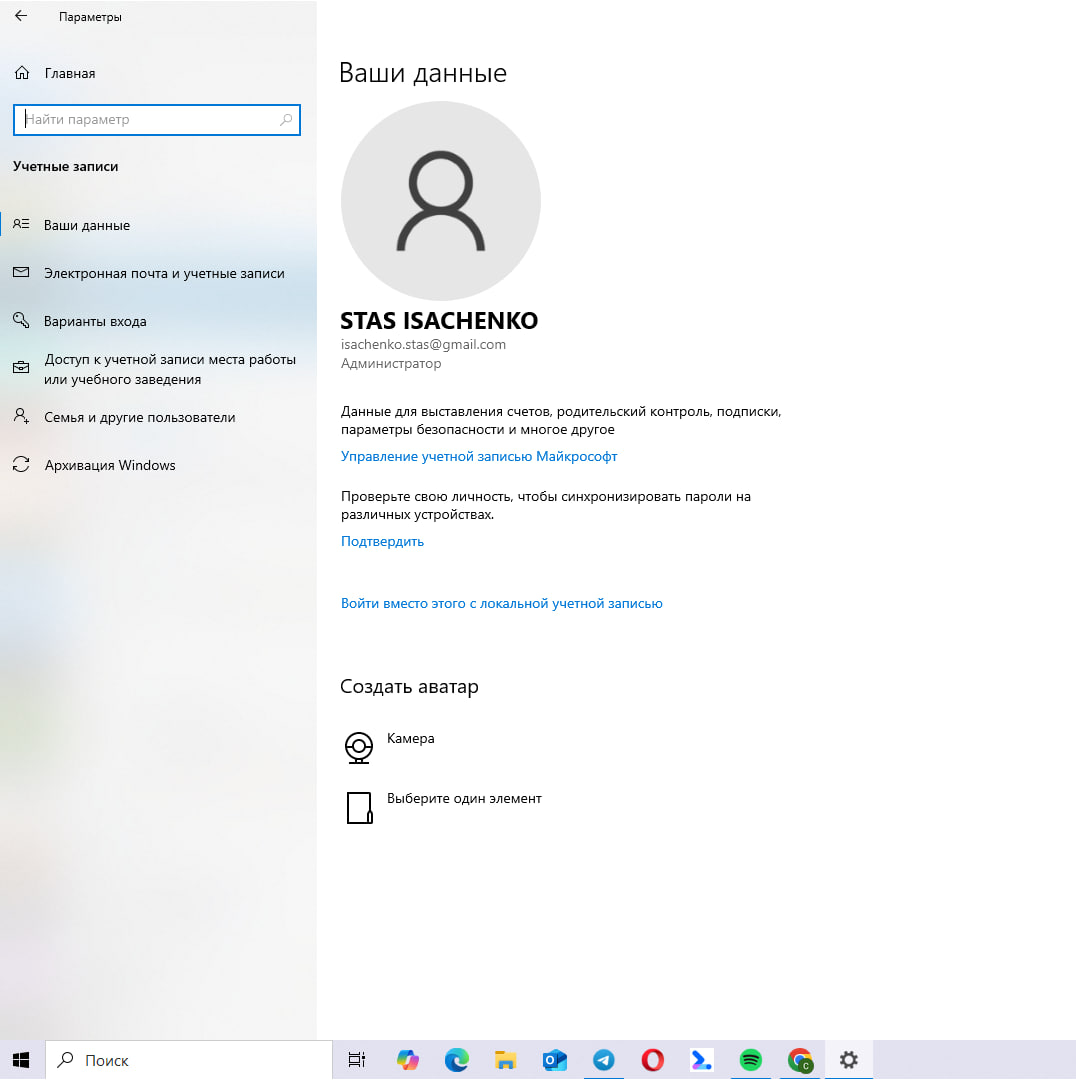
Task: Click the sync arrows icon for backup
Action: [21, 464]
